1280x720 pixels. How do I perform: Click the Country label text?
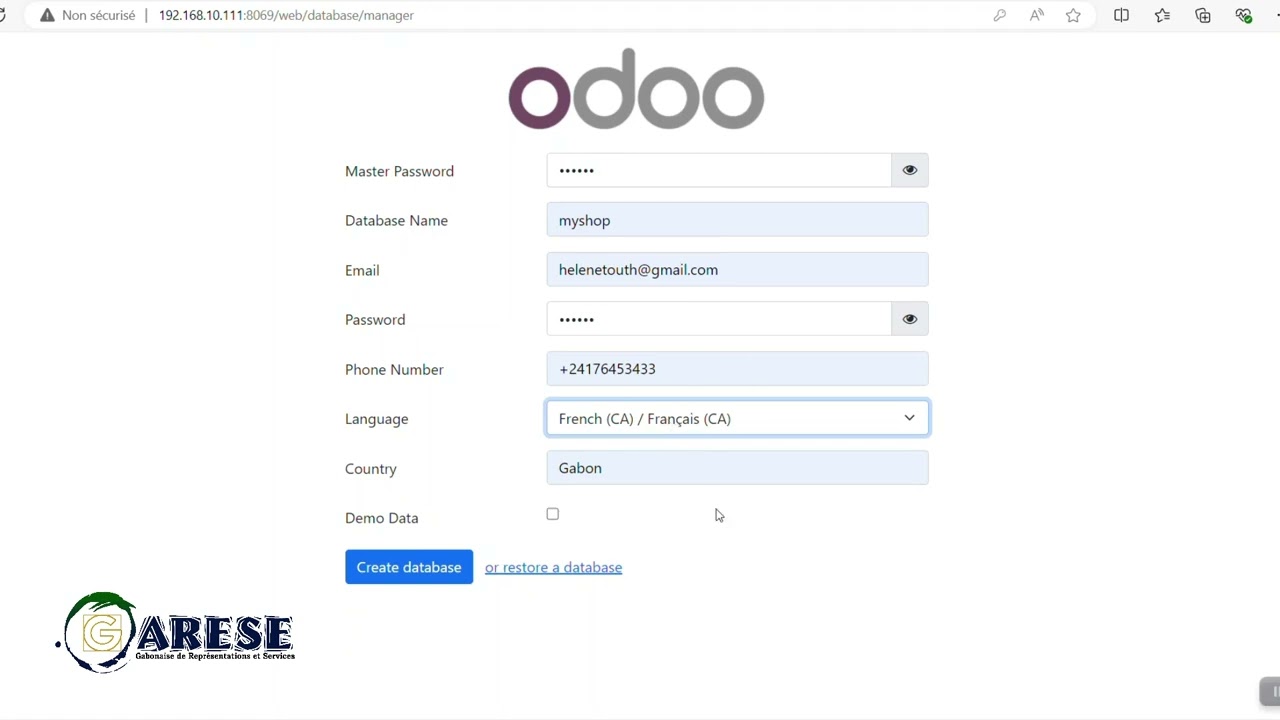[370, 468]
